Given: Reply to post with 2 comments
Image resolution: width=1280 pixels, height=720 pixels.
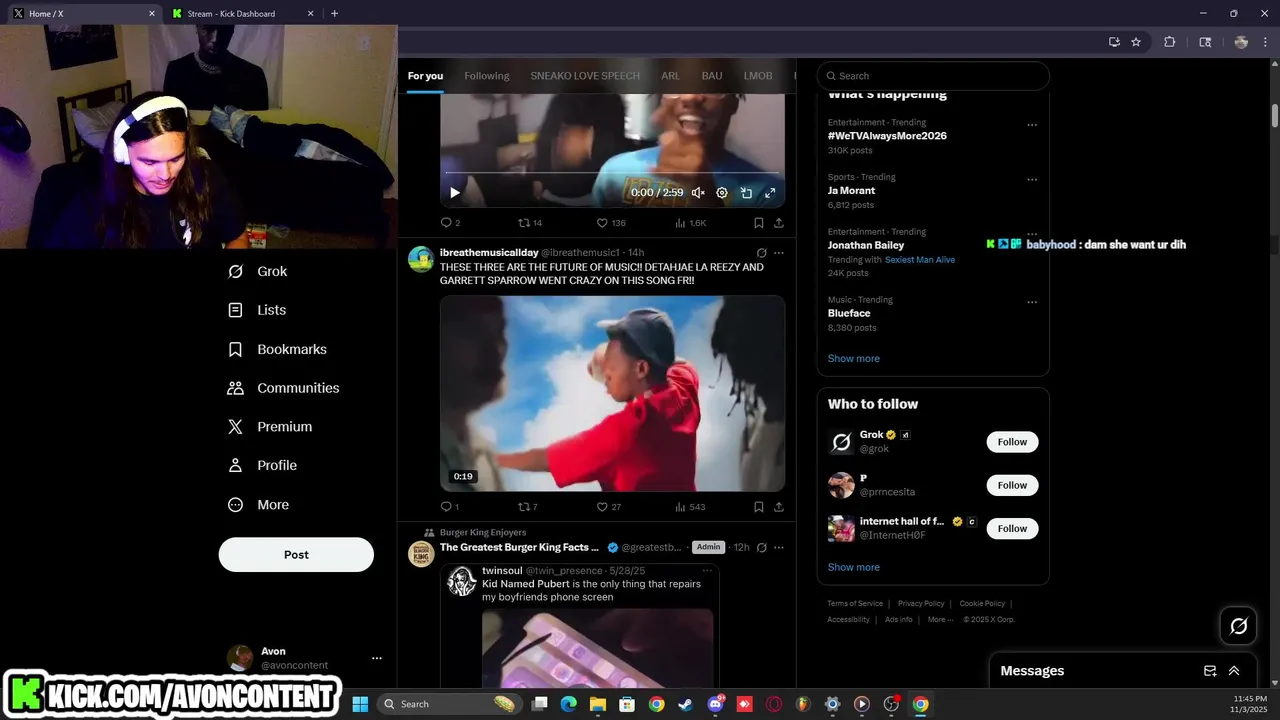Looking at the screenshot, I should (450, 223).
